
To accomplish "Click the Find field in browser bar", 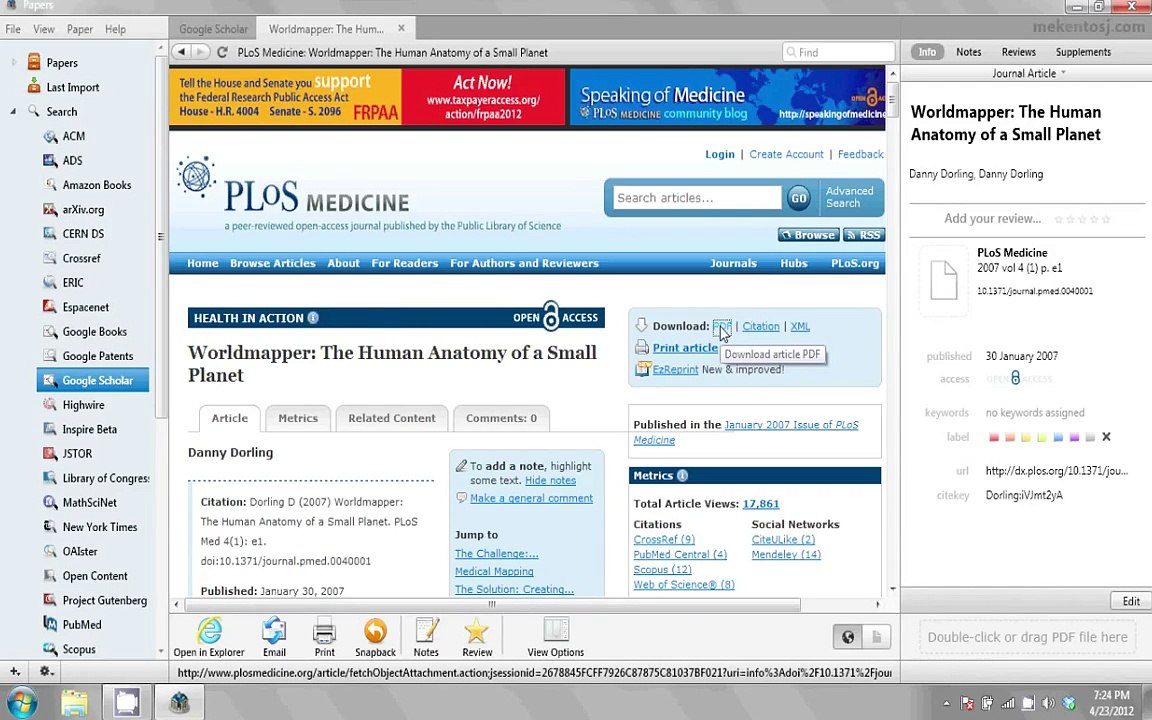I will (838, 52).
